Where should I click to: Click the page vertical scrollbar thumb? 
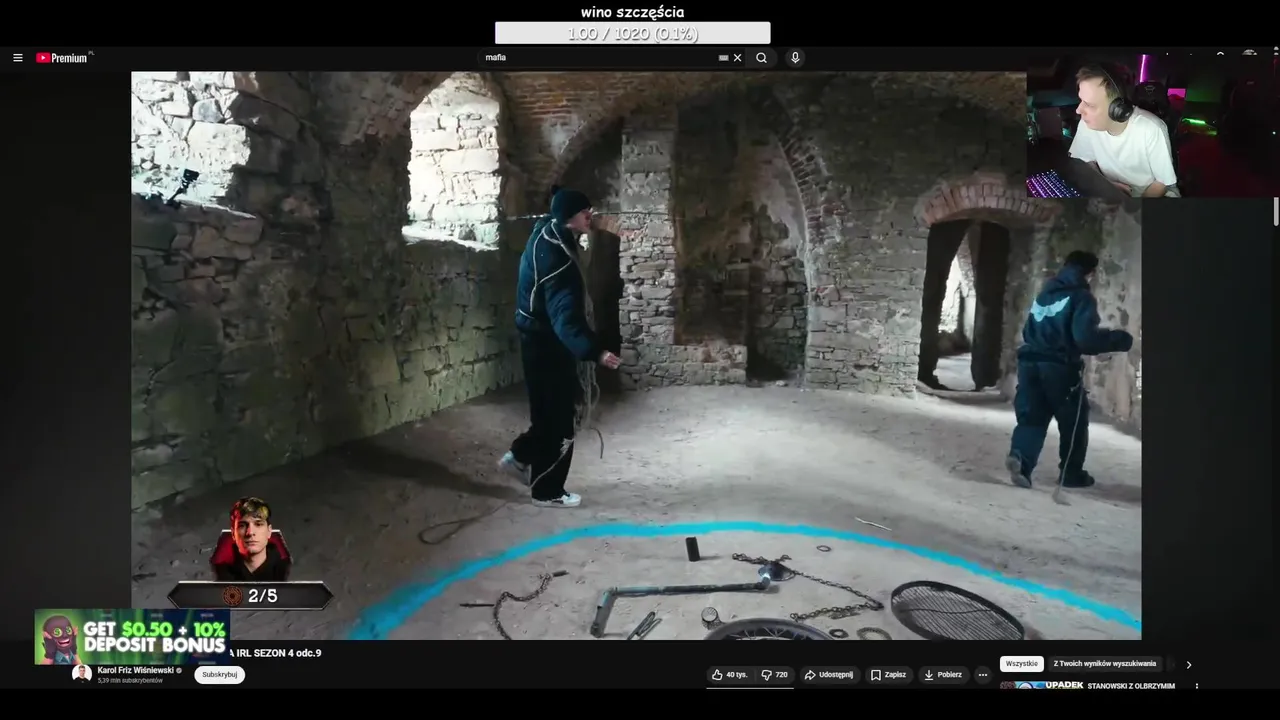click(x=1276, y=211)
